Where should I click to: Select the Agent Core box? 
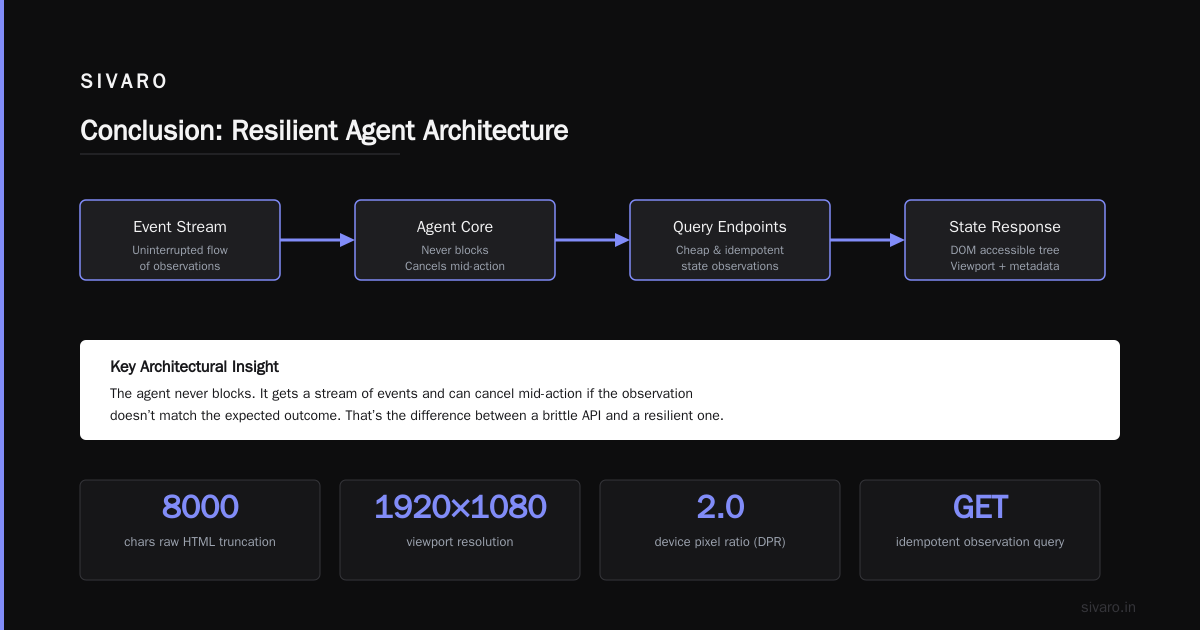[455, 240]
